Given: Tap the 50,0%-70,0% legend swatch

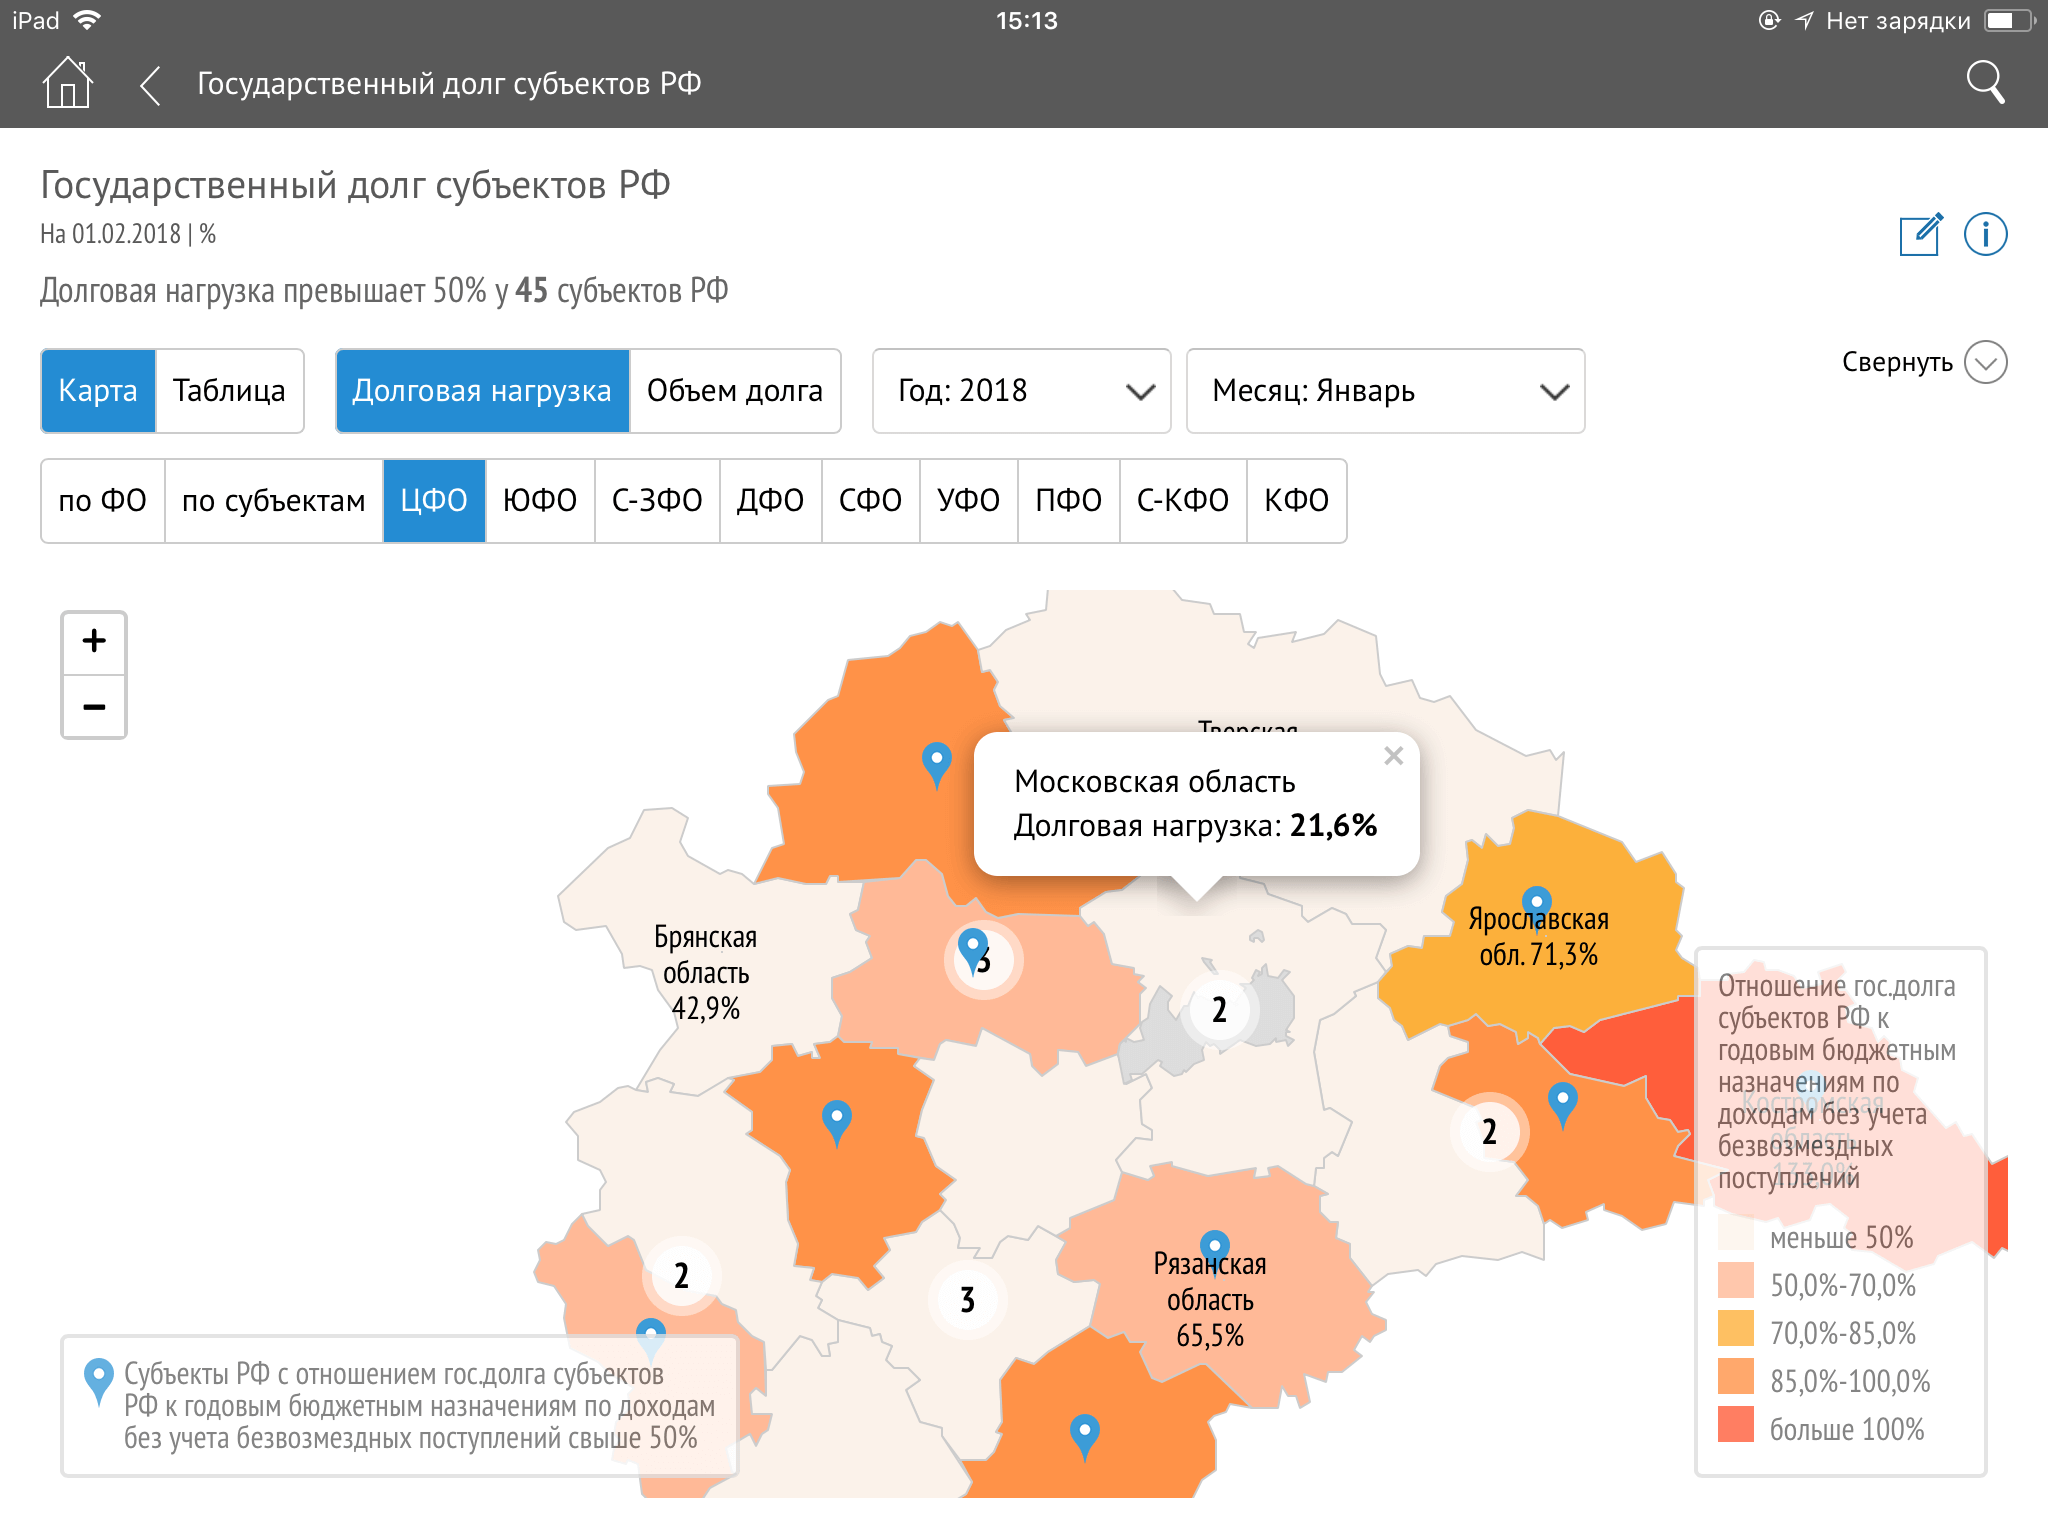Looking at the screenshot, I should [1736, 1280].
